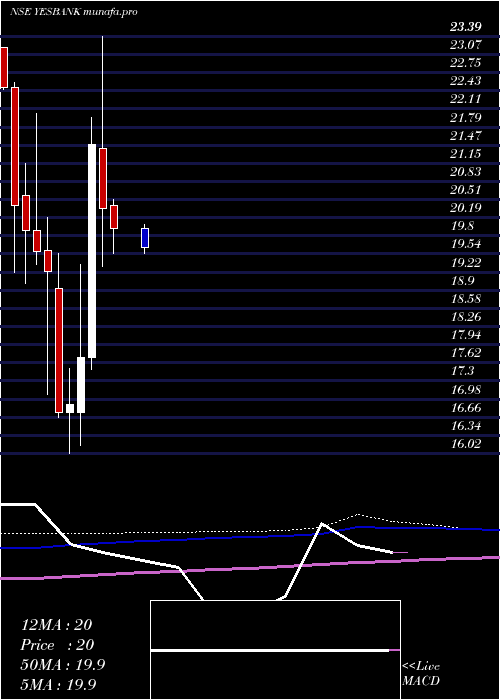Click the NSE YESBANK munafa.pro title
This screenshot has width=500, height=700.
[73, 12]
